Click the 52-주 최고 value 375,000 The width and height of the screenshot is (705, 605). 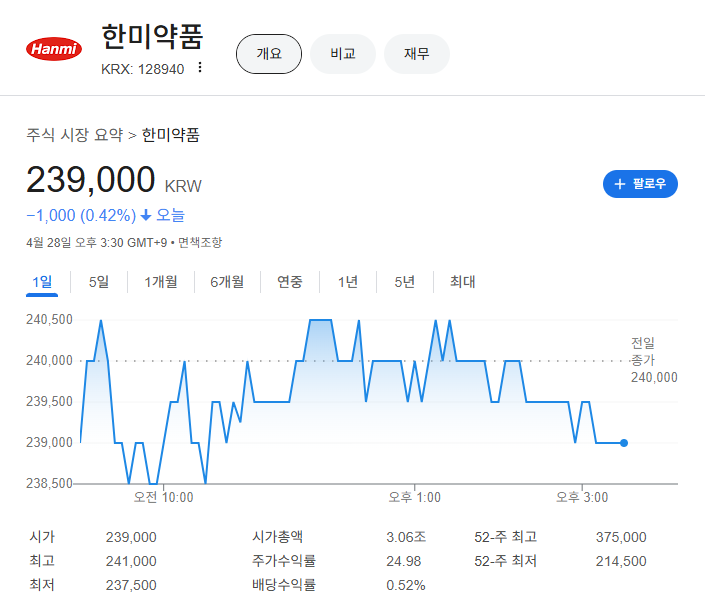(x=621, y=537)
